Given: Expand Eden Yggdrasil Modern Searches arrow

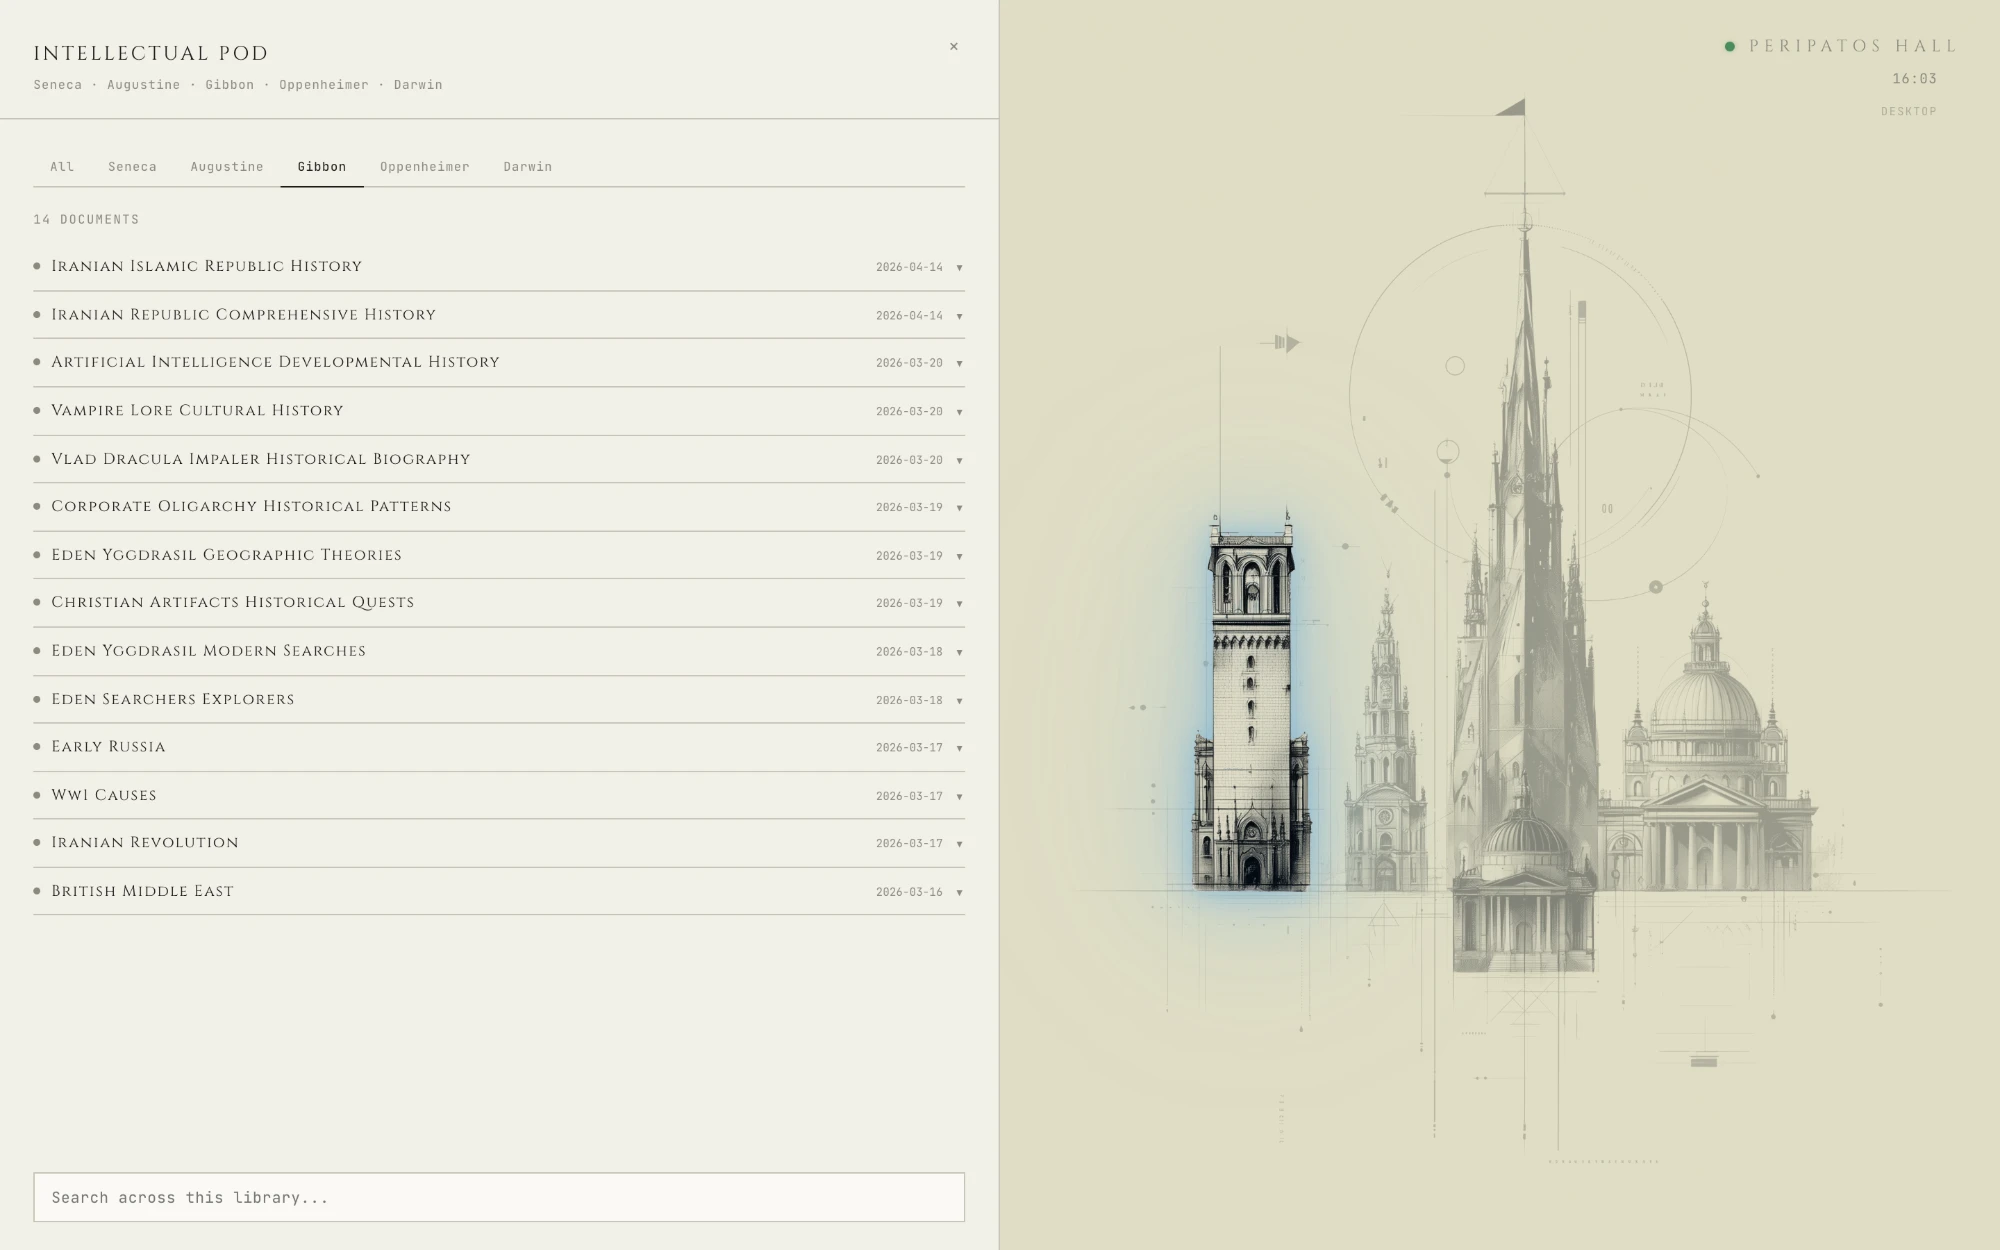Looking at the screenshot, I should point(959,653).
